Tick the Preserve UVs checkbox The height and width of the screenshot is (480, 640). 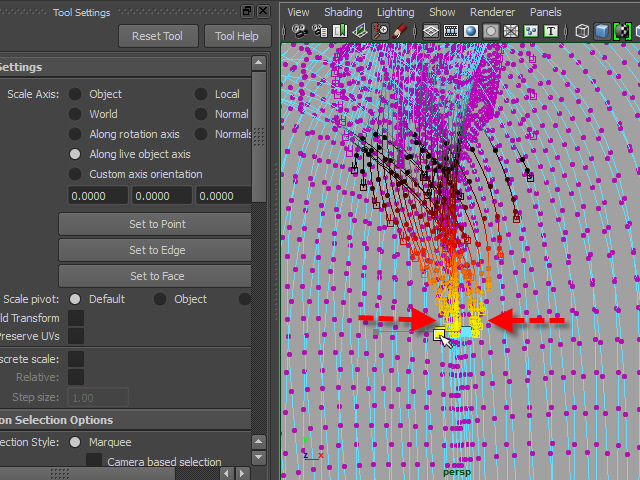pos(75,337)
